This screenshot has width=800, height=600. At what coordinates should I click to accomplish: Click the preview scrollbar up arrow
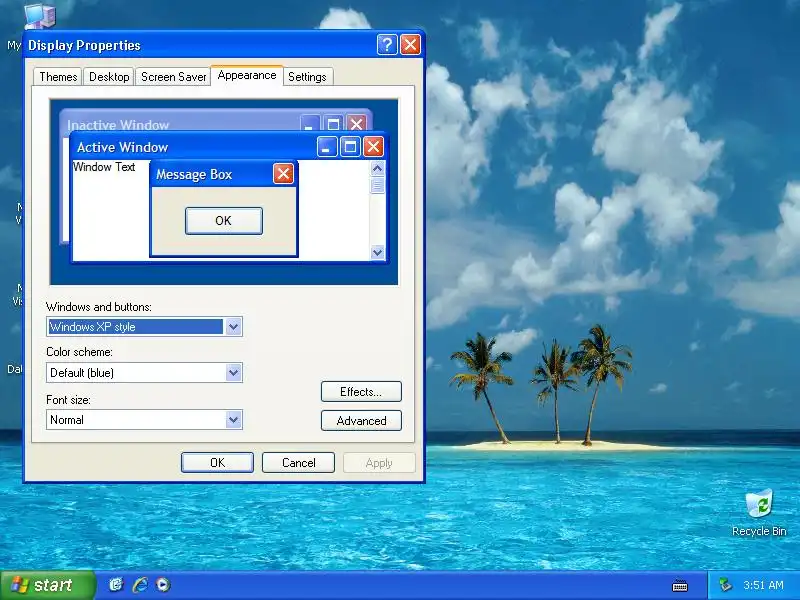click(x=378, y=168)
